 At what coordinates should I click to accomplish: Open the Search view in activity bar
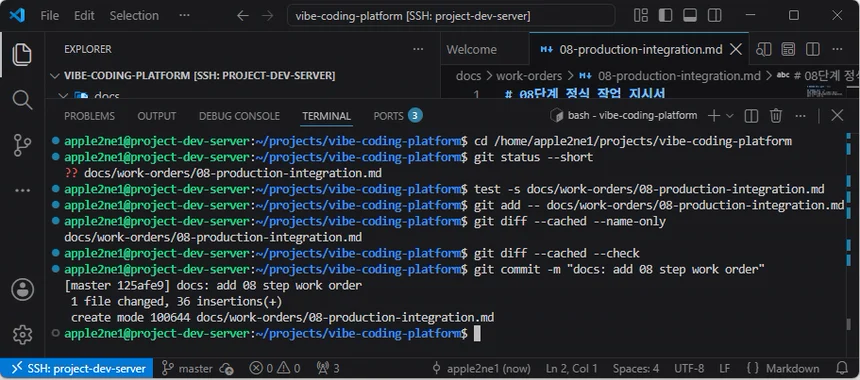[22, 100]
